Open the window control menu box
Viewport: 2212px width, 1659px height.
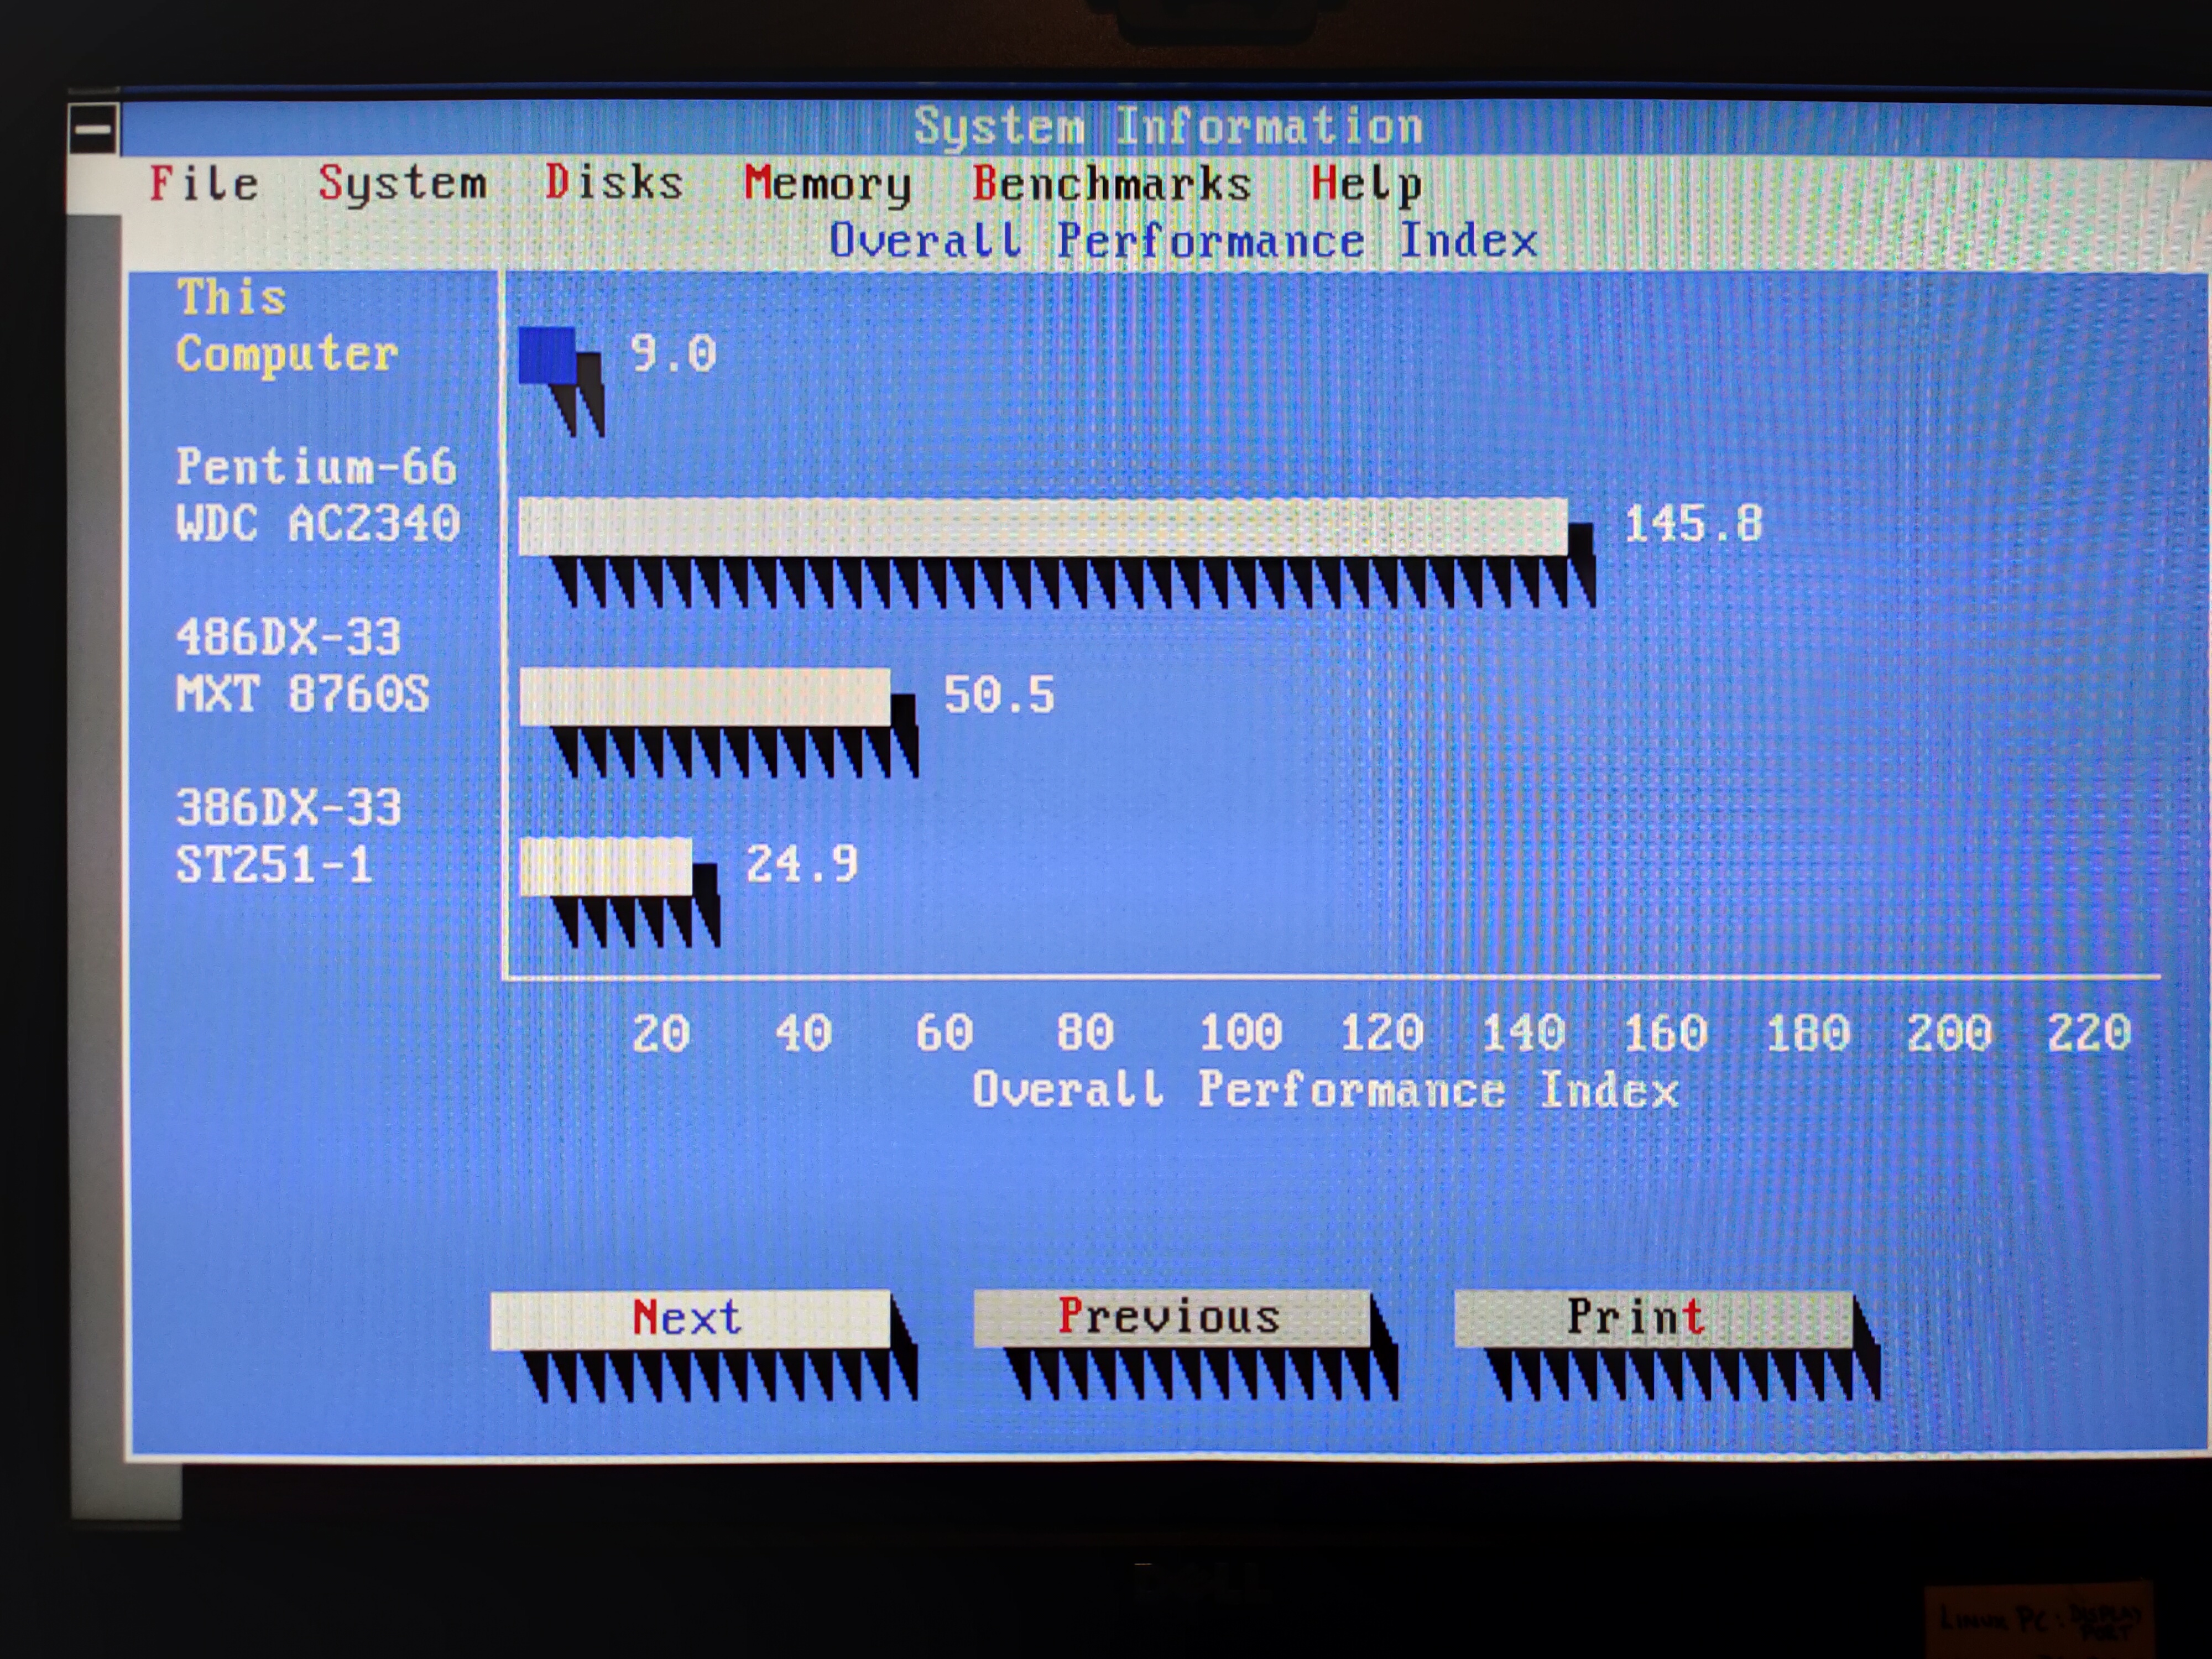click(x=93, y=129)
